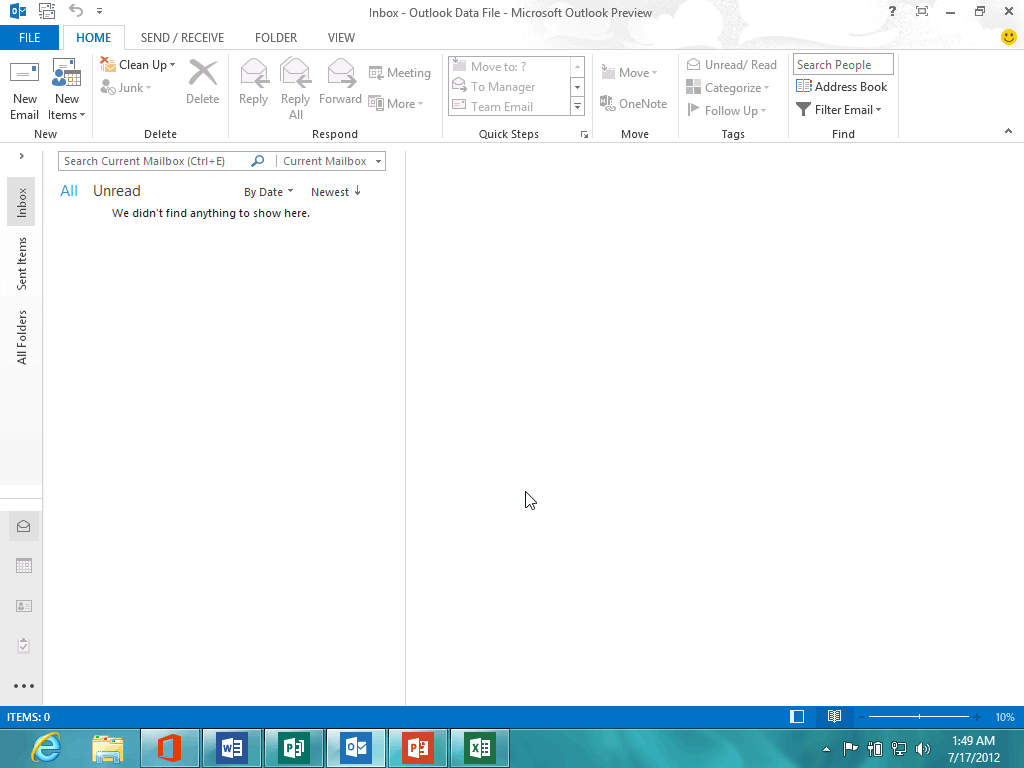Viewport: 1024px width, 768px height.
Task: Adjust the zoom slider
Action: 919,717
